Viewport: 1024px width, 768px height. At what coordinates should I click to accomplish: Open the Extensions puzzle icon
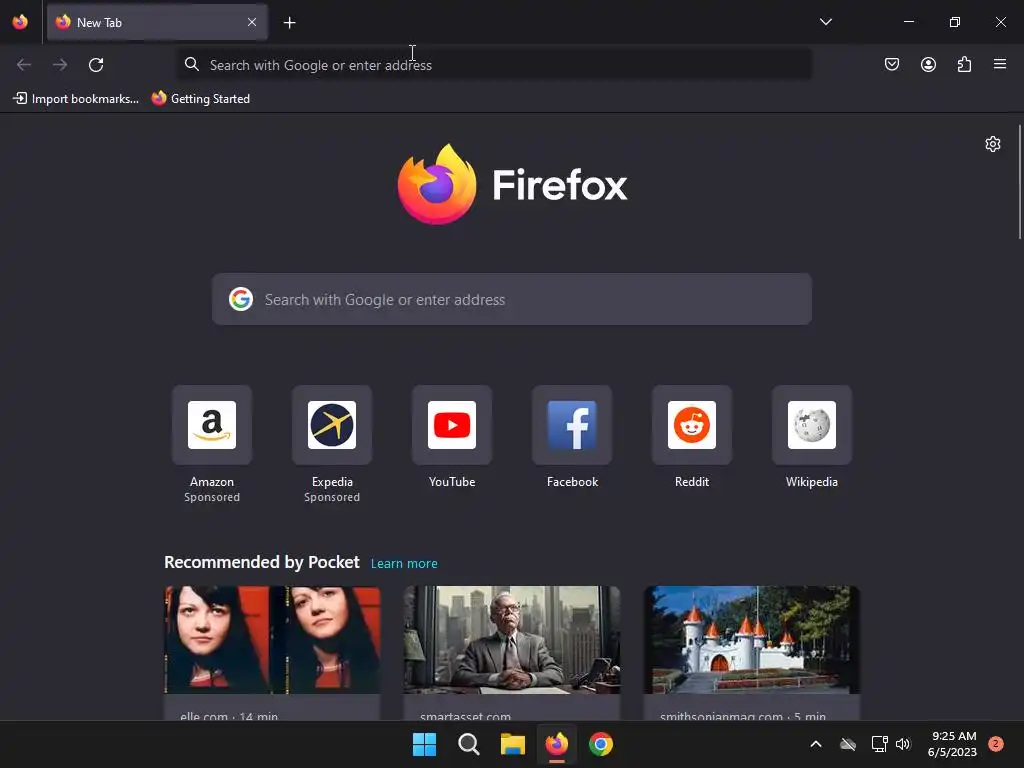964,64
